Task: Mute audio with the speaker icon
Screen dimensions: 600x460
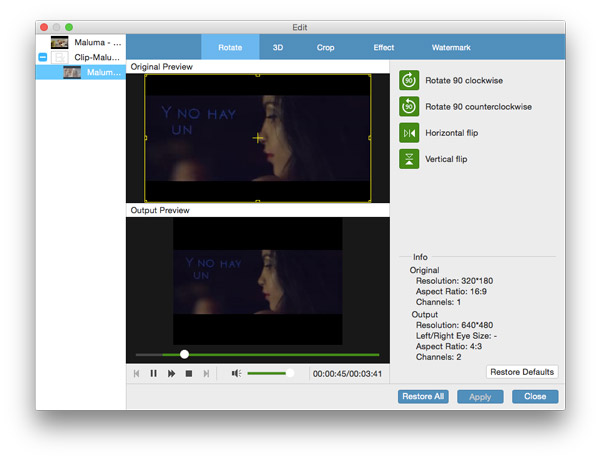Action: click(x=236, y=373)
